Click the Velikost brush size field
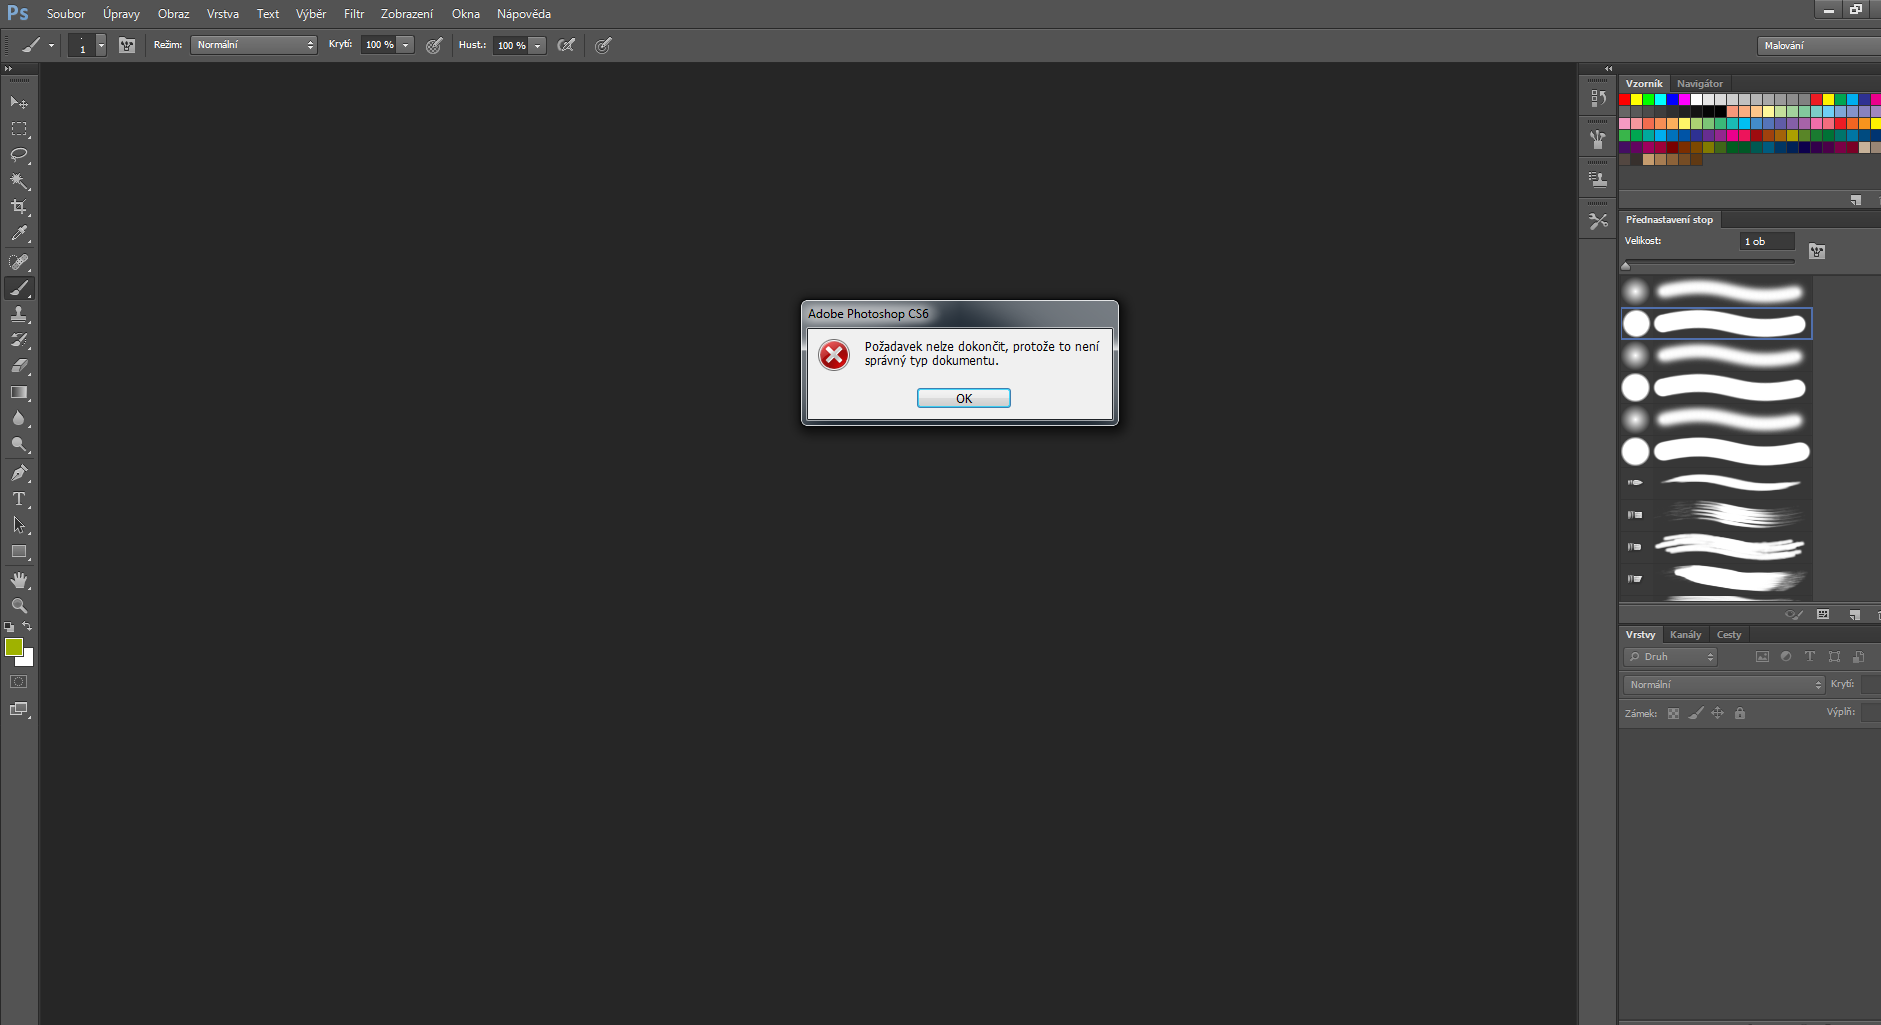The width and height of the screenshot is (1881, 1025). [1766, 241]
